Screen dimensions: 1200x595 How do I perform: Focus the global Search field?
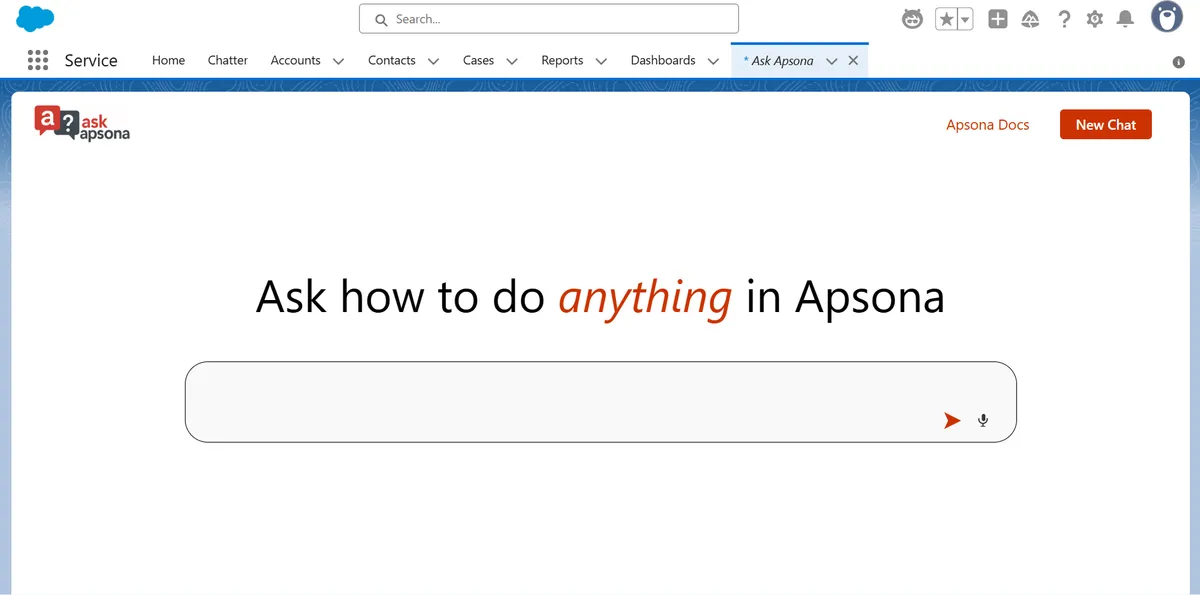[549, 19]
